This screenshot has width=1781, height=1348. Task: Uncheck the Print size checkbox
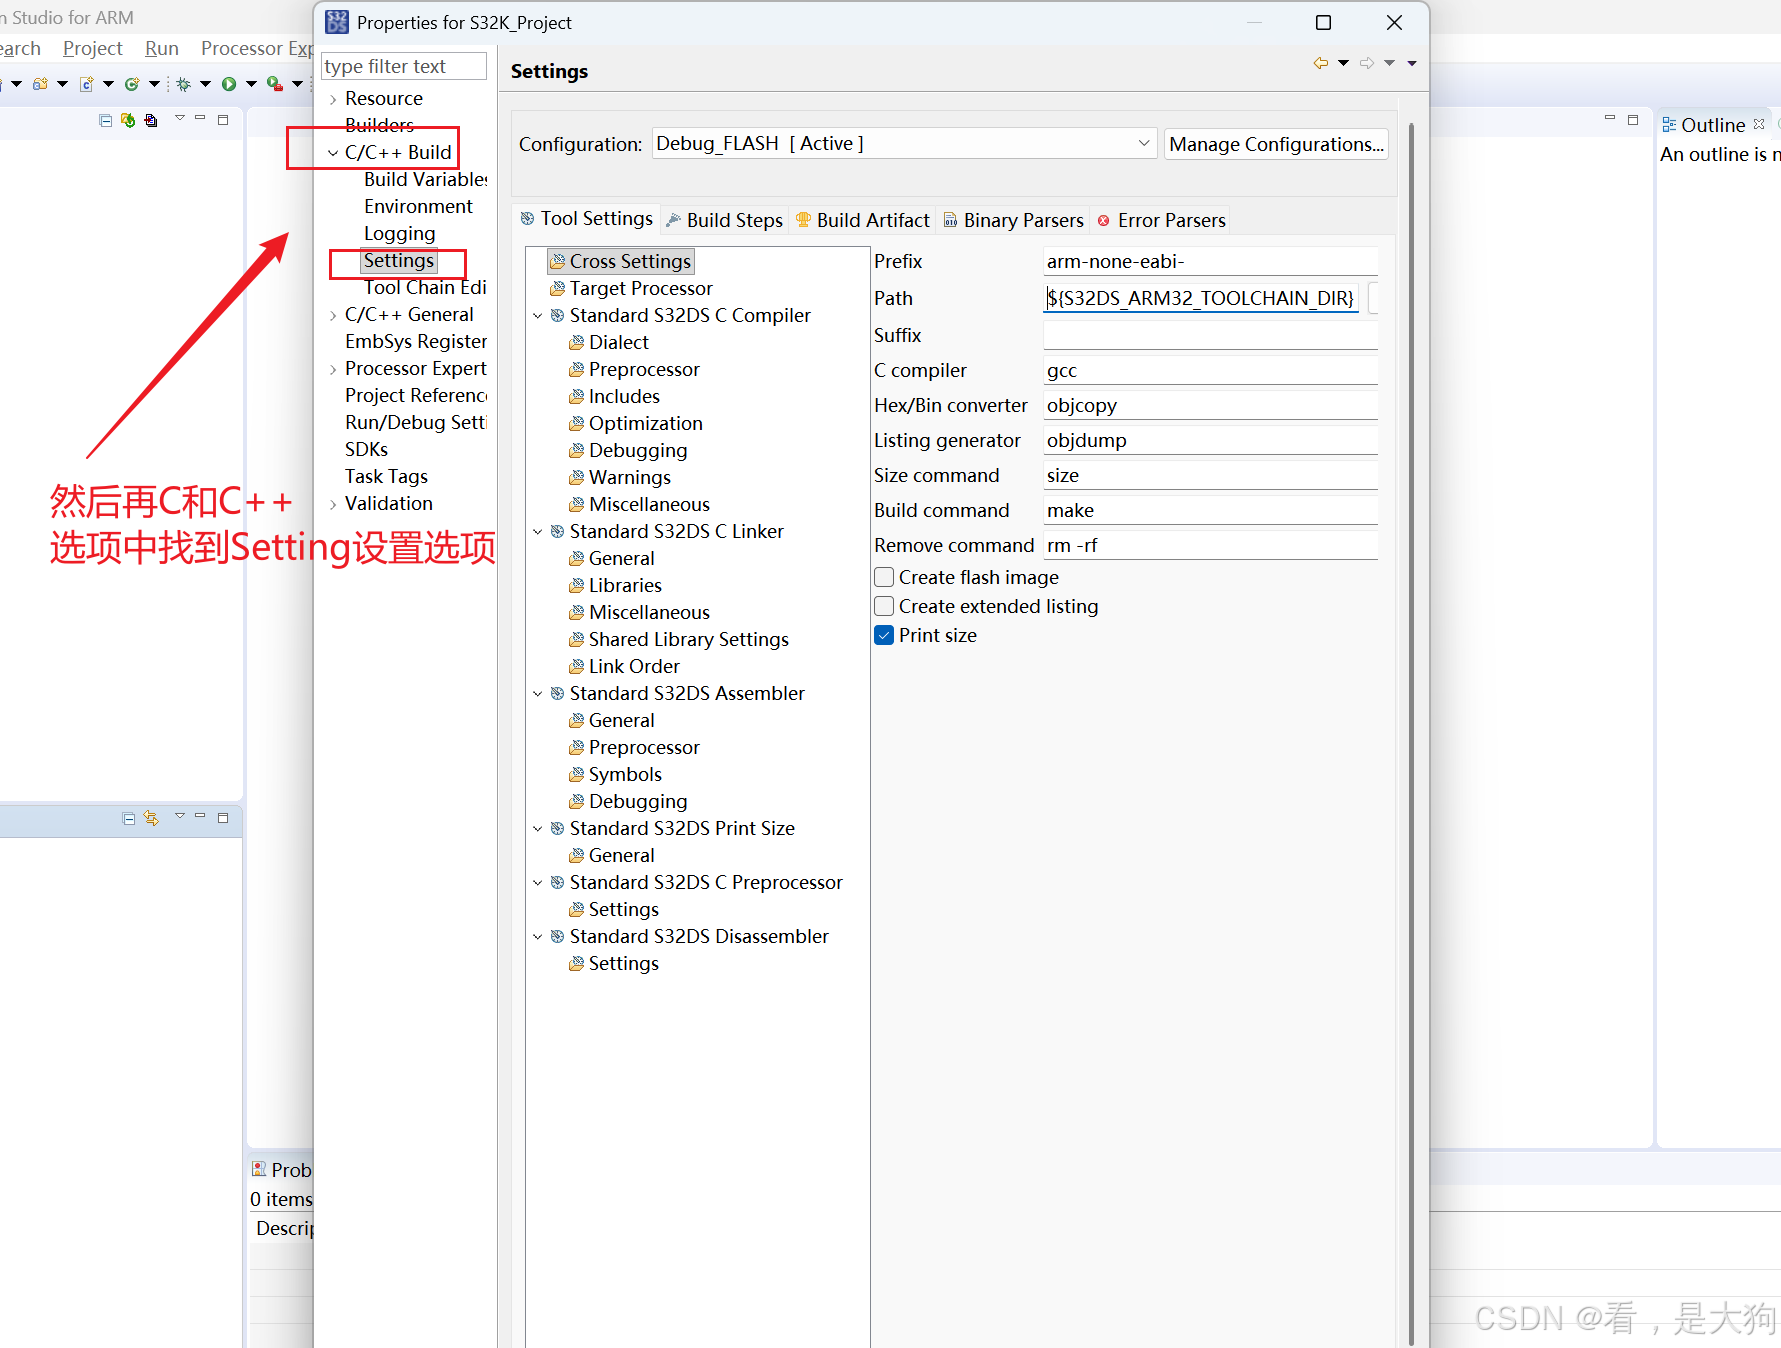click(x=884, y=635)
